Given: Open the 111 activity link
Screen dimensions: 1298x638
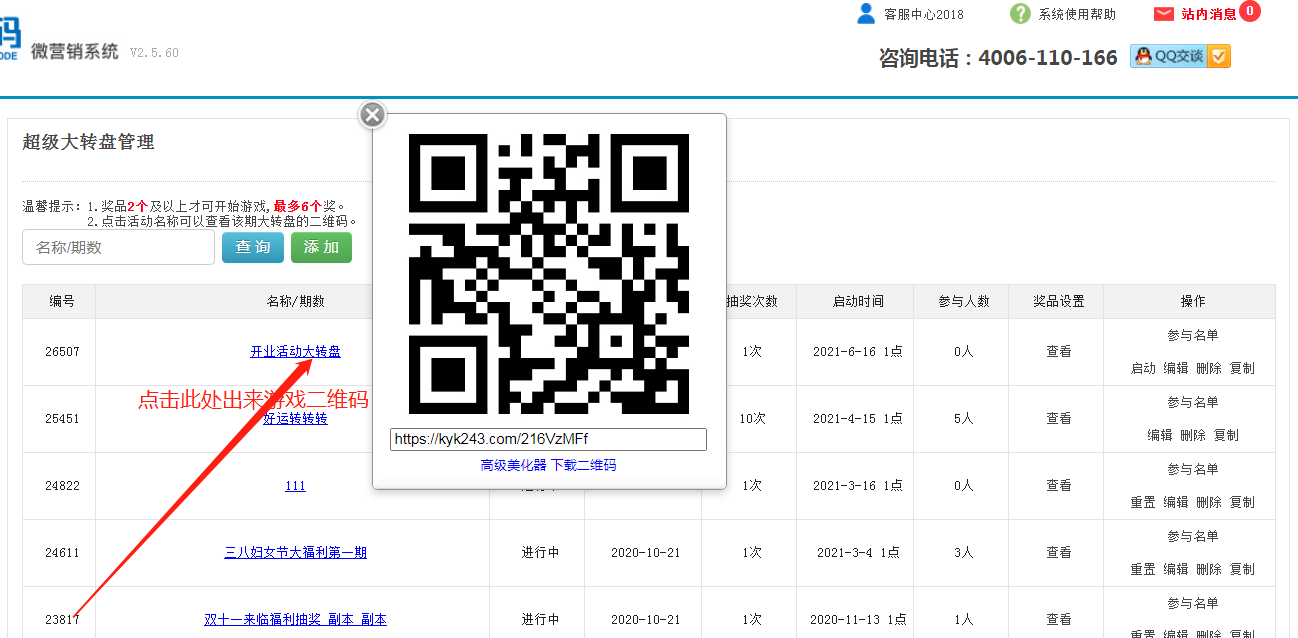Looking at the screenshot, I should tap(295, 486).
